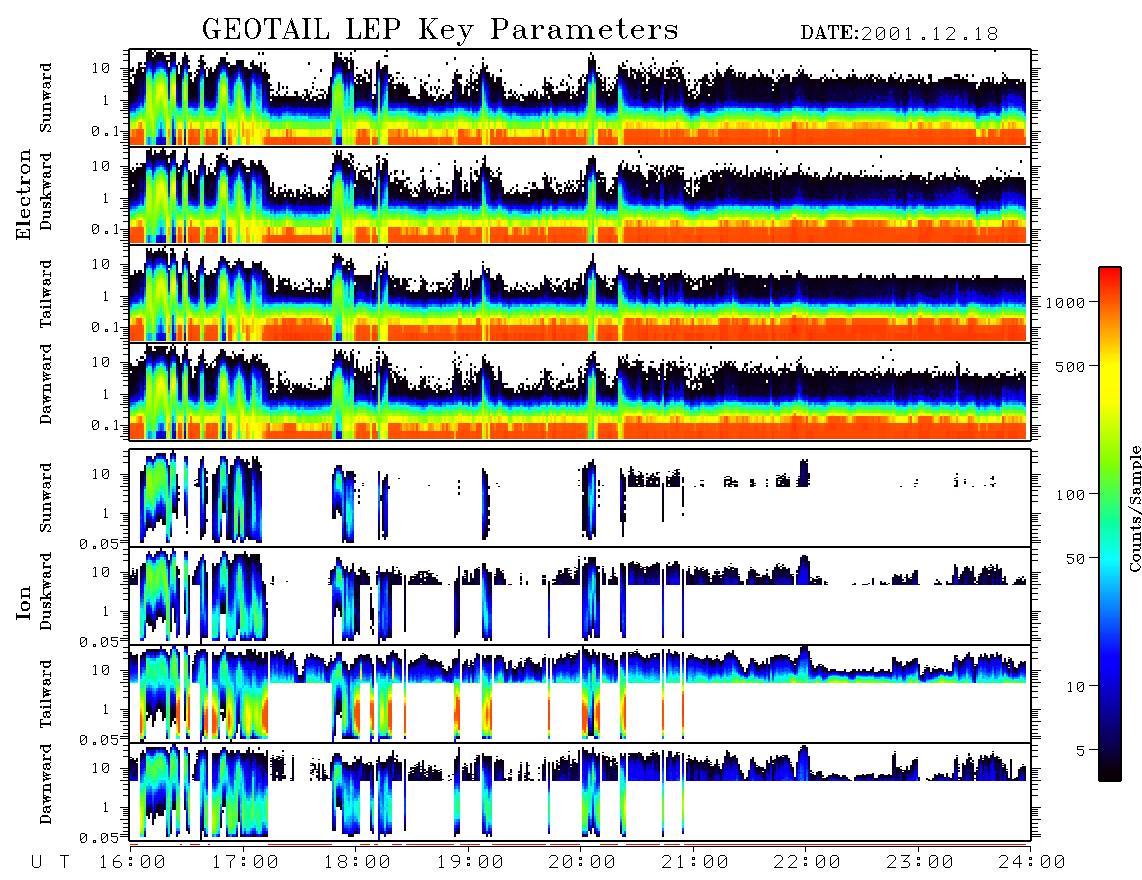This screenshot has width=1142, height=880.
Task: Click the "Counts/Sample" colorbar label
Action: click(x=1134, y=508)
